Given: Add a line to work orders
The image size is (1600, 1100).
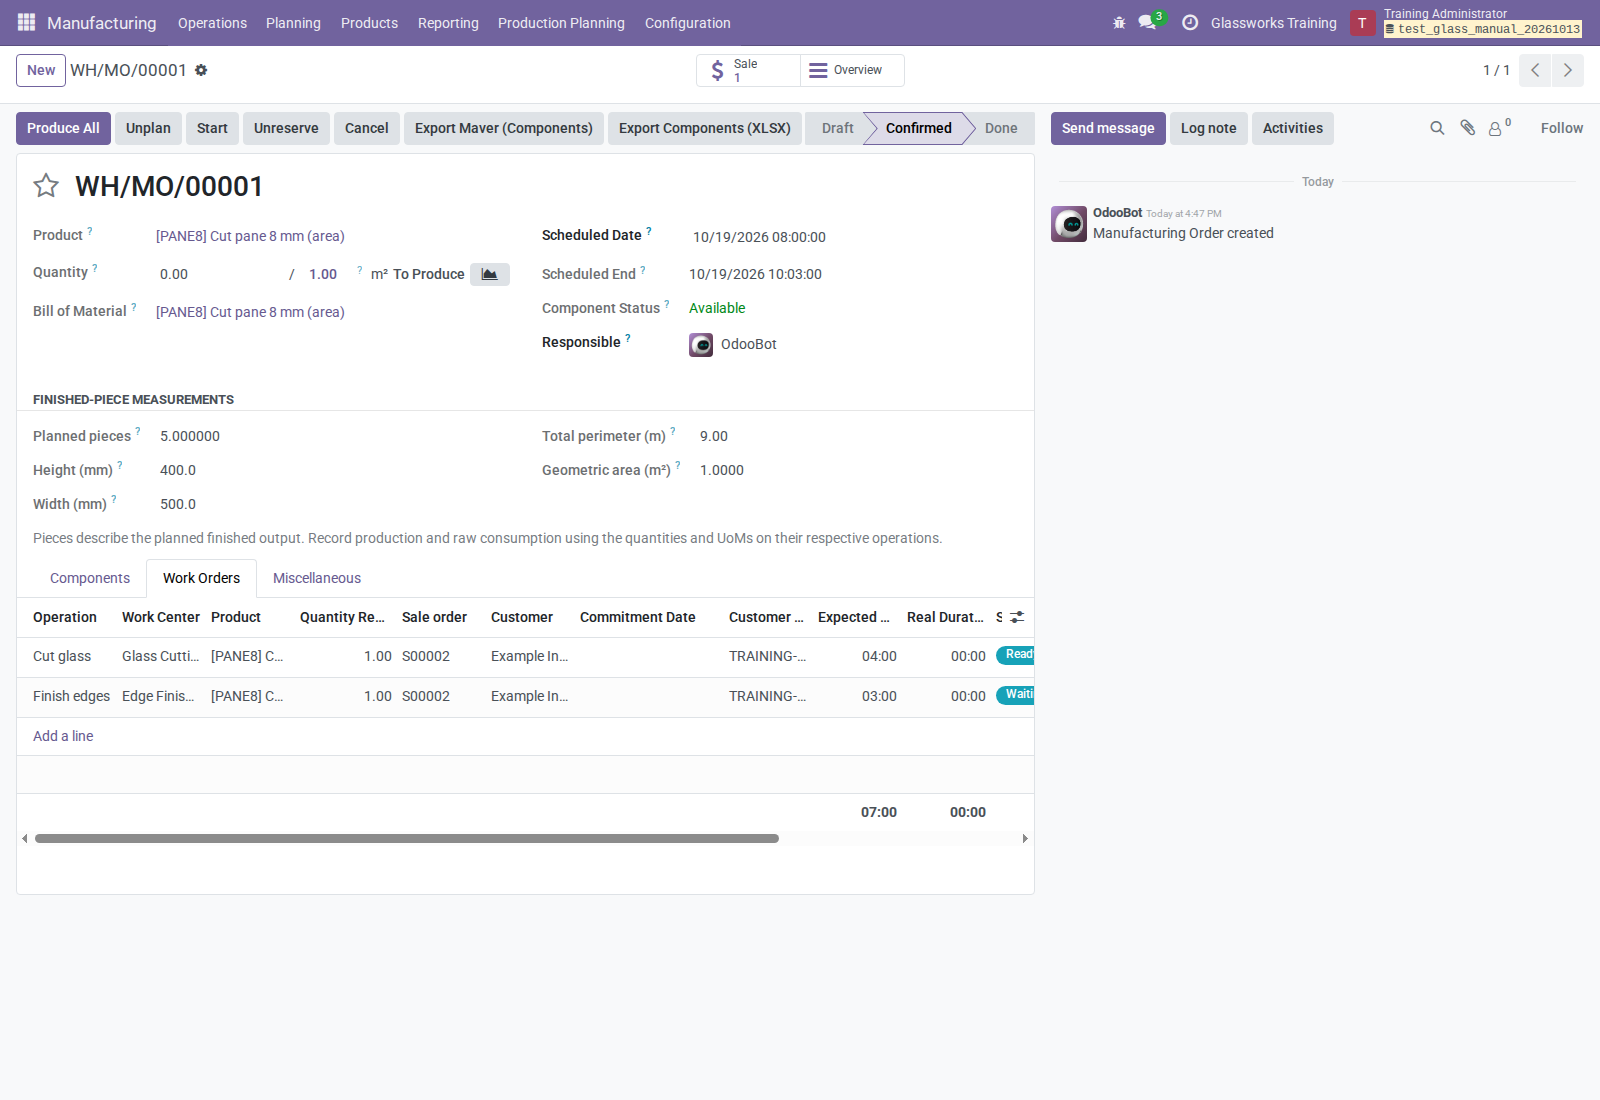Looking at the screenshot, I should click(x=63, y=736).
